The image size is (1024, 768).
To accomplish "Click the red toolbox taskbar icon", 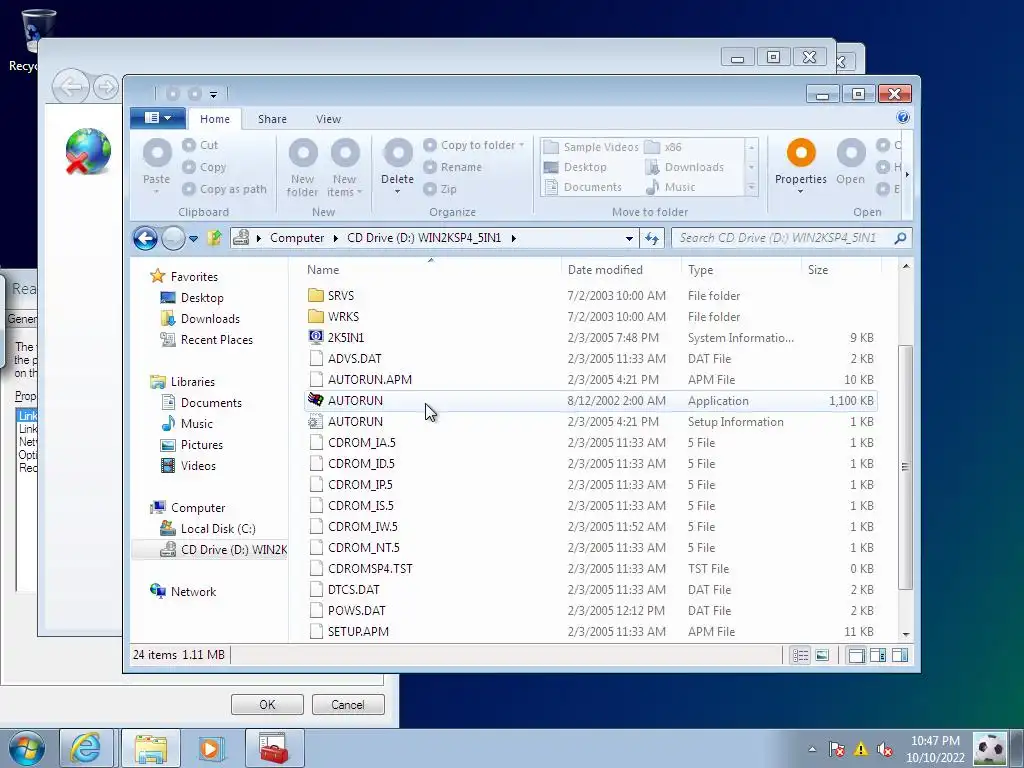I will [x=274, y=748].
